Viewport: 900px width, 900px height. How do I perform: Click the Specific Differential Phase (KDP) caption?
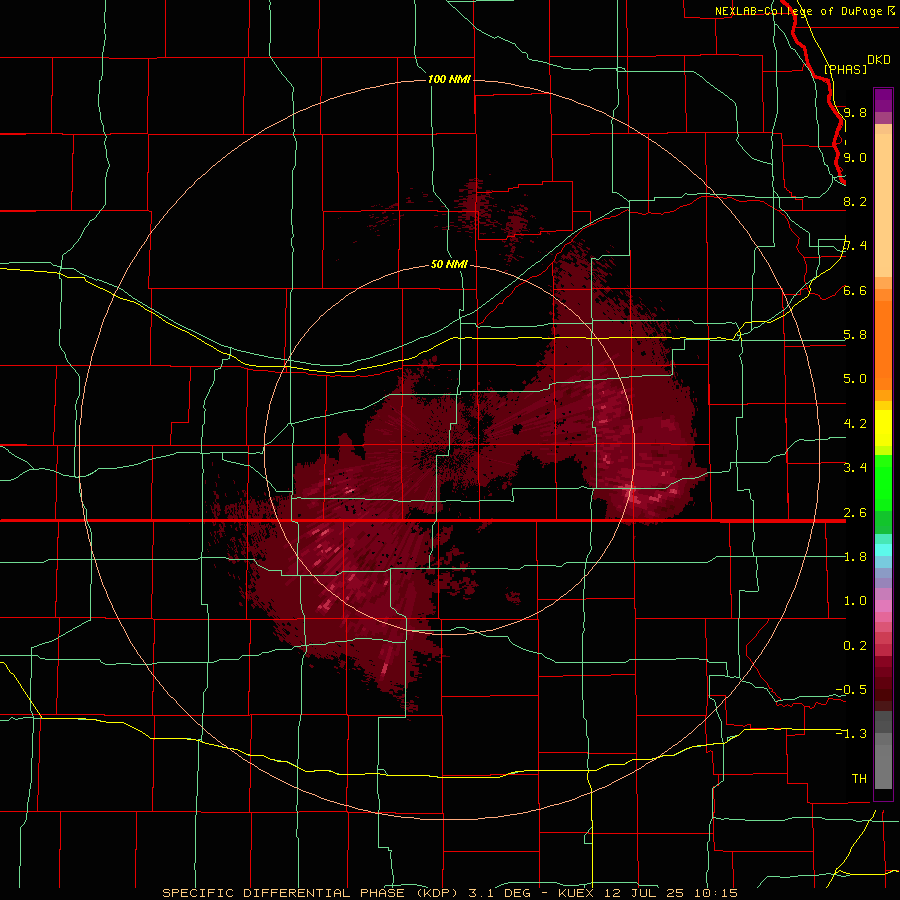[x=313, y=893]
